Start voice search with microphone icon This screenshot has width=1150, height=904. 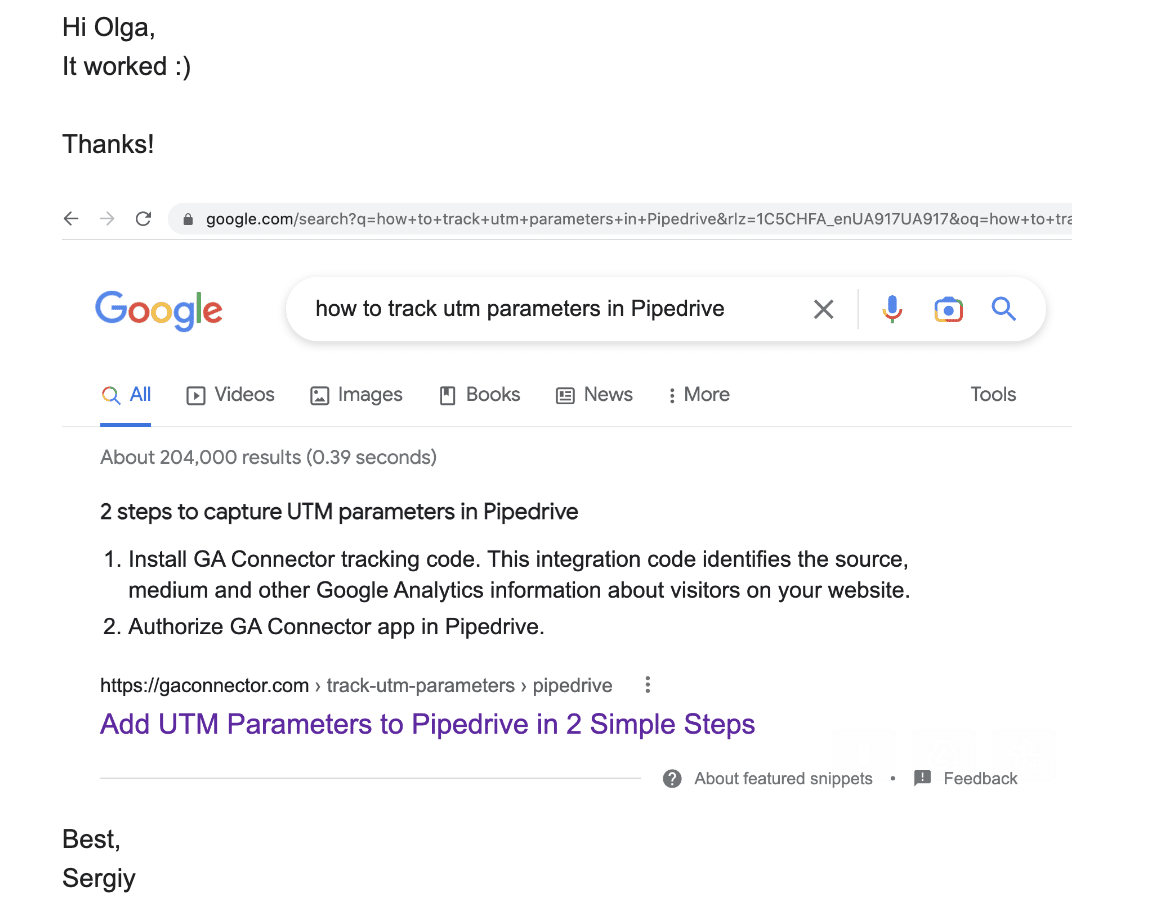tap(892, 310)
